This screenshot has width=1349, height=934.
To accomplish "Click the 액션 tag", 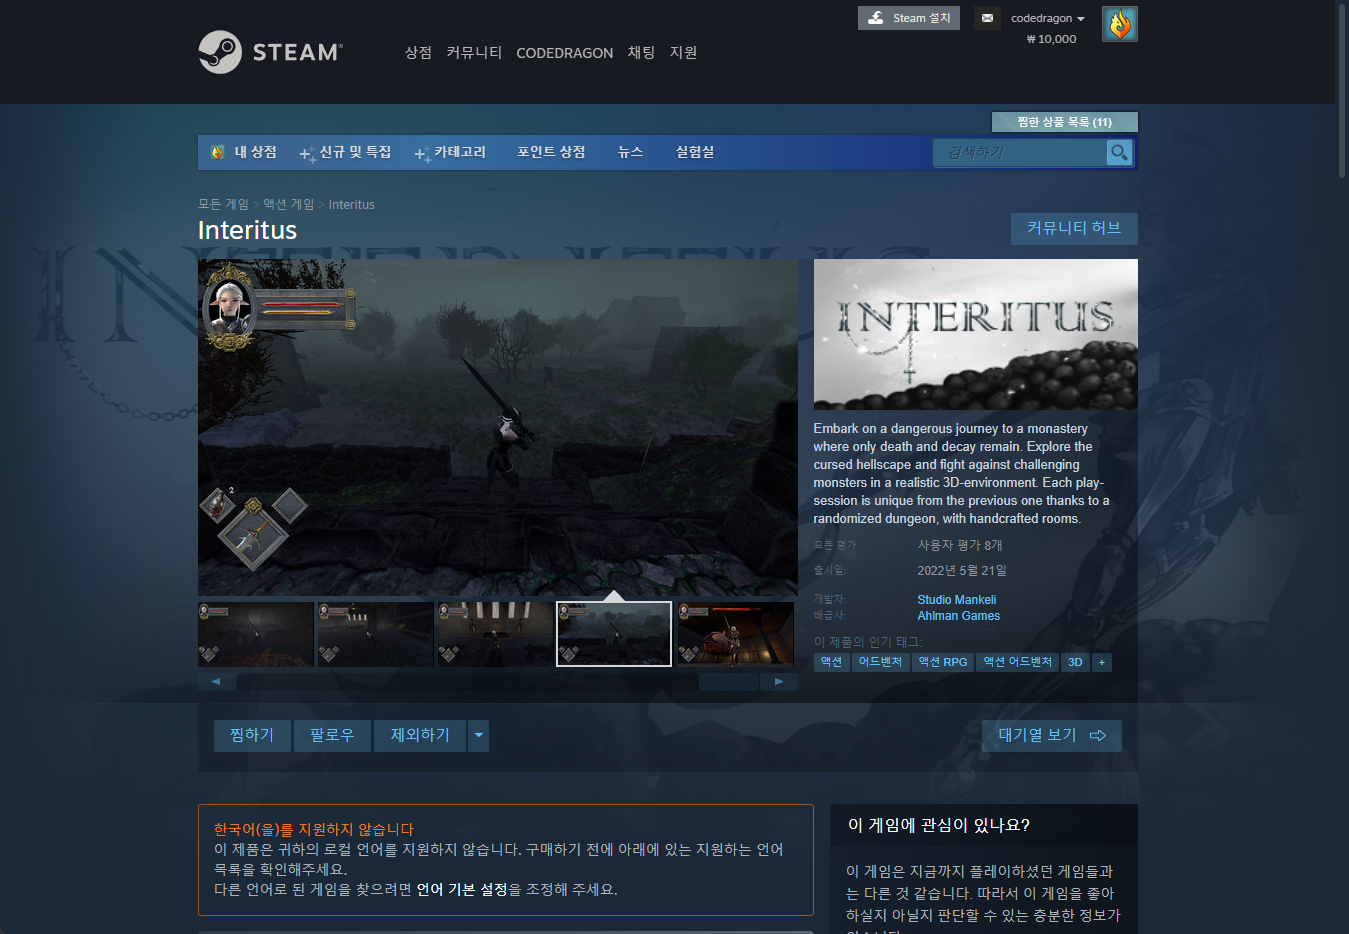I will pos(831,662).
